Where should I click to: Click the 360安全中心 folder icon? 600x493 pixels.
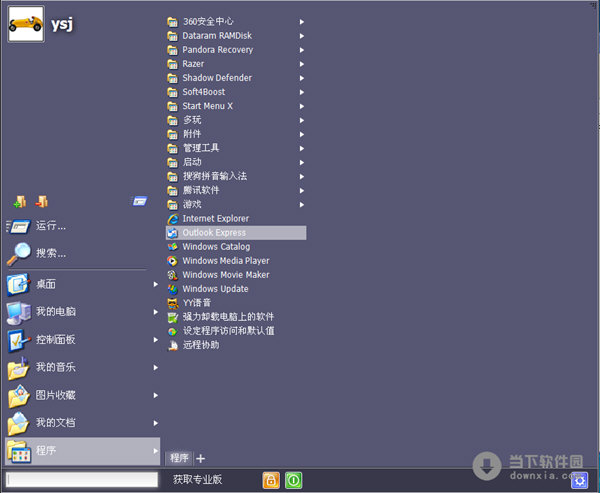(173, 22)
